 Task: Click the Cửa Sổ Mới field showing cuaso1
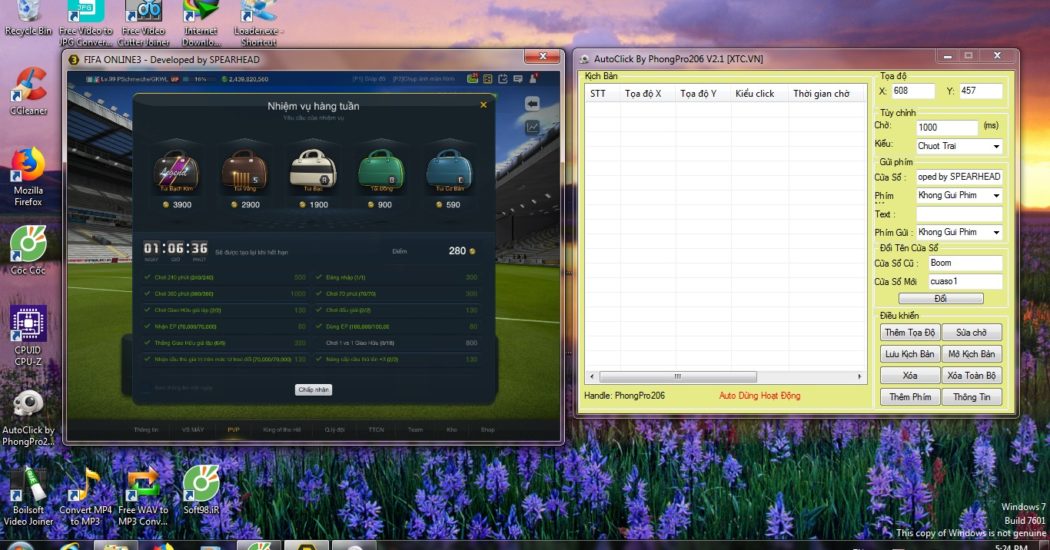(x=965, y=281)
